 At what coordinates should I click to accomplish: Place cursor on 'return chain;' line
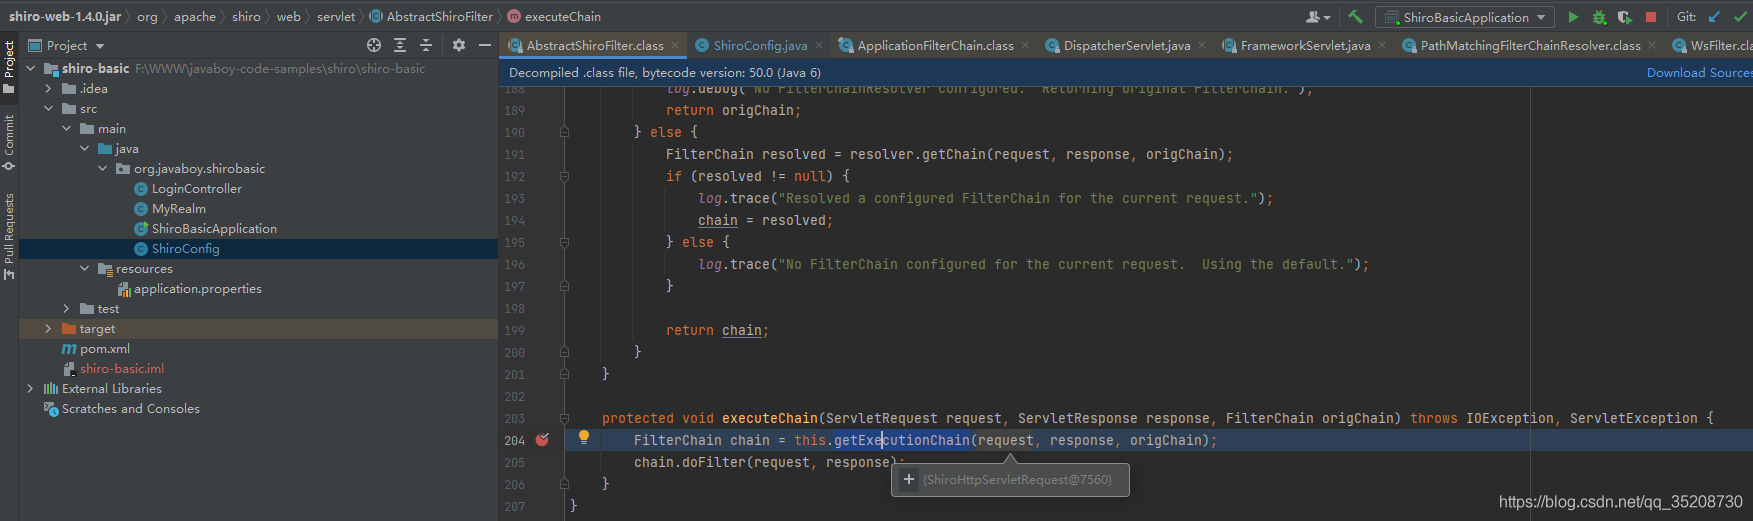pyautogui.click(x=717, y=330)
